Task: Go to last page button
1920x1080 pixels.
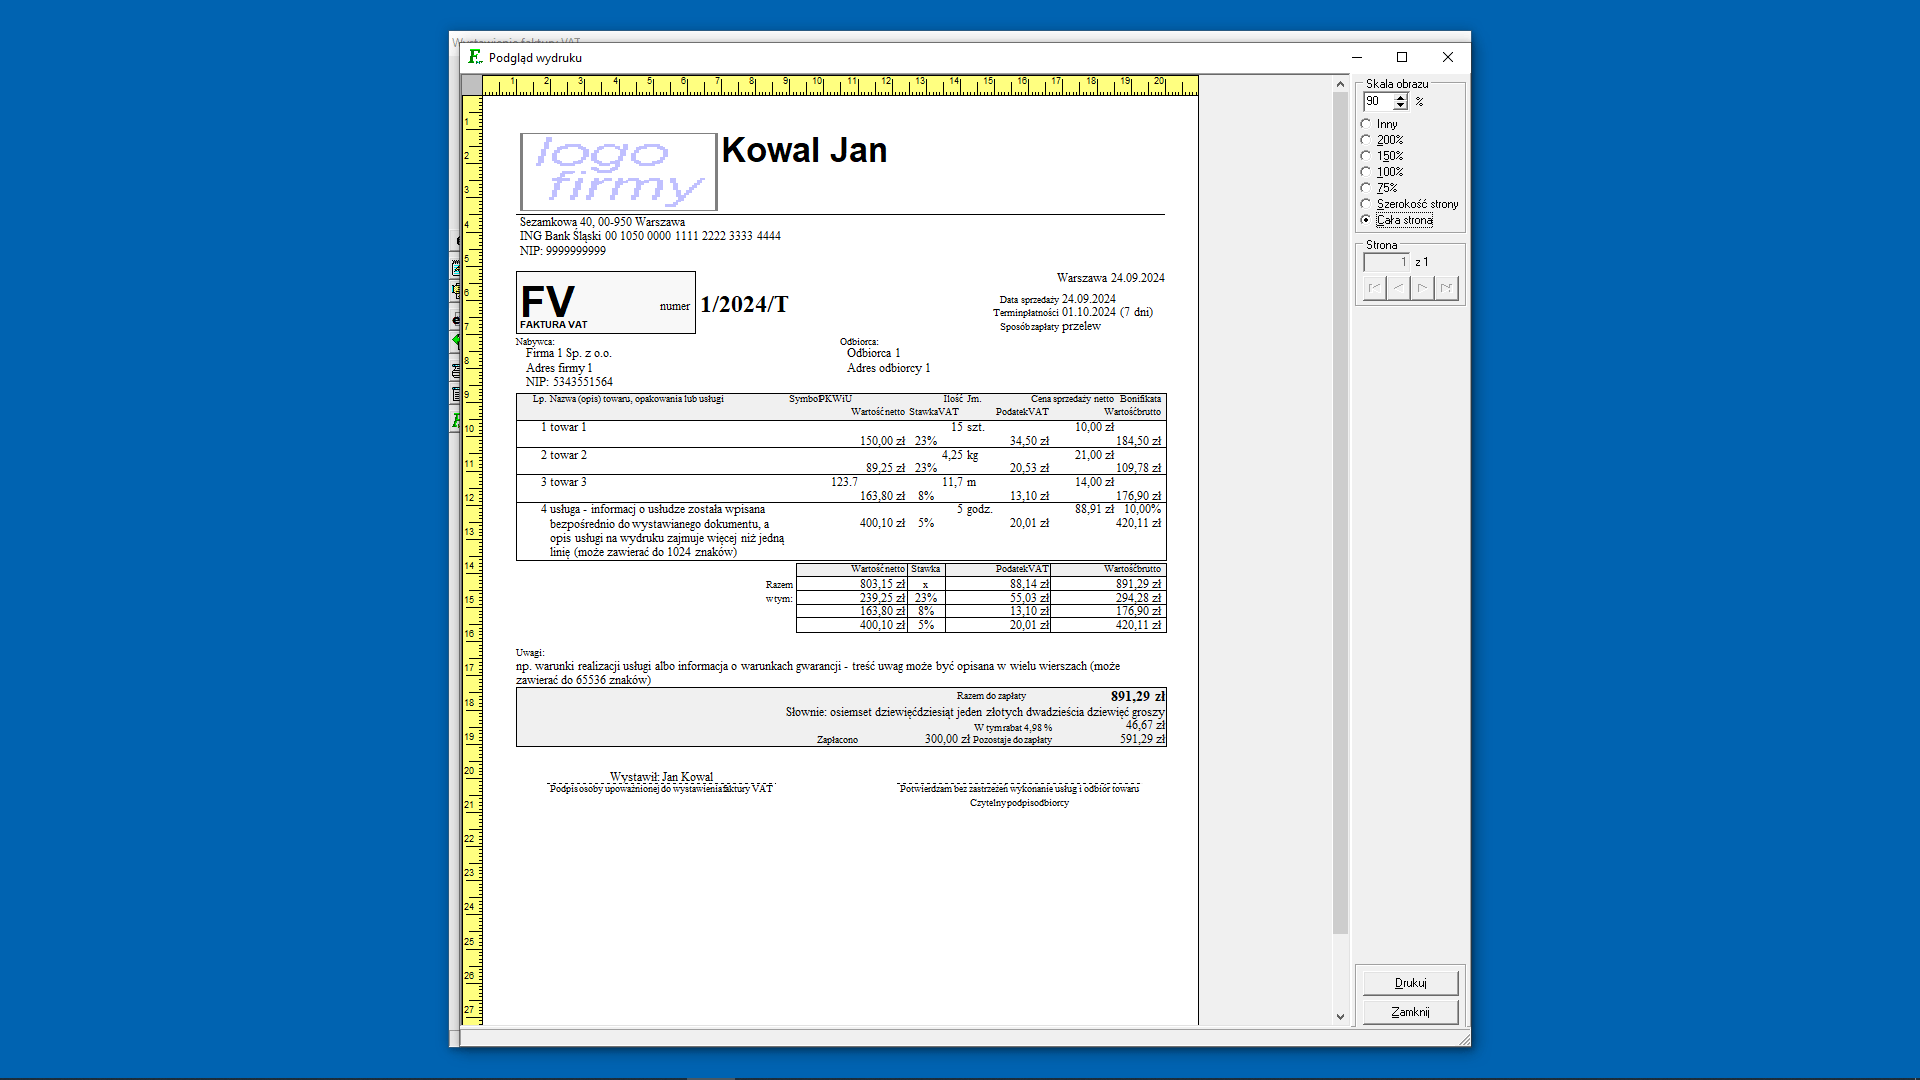Action: coord(1446,288)
